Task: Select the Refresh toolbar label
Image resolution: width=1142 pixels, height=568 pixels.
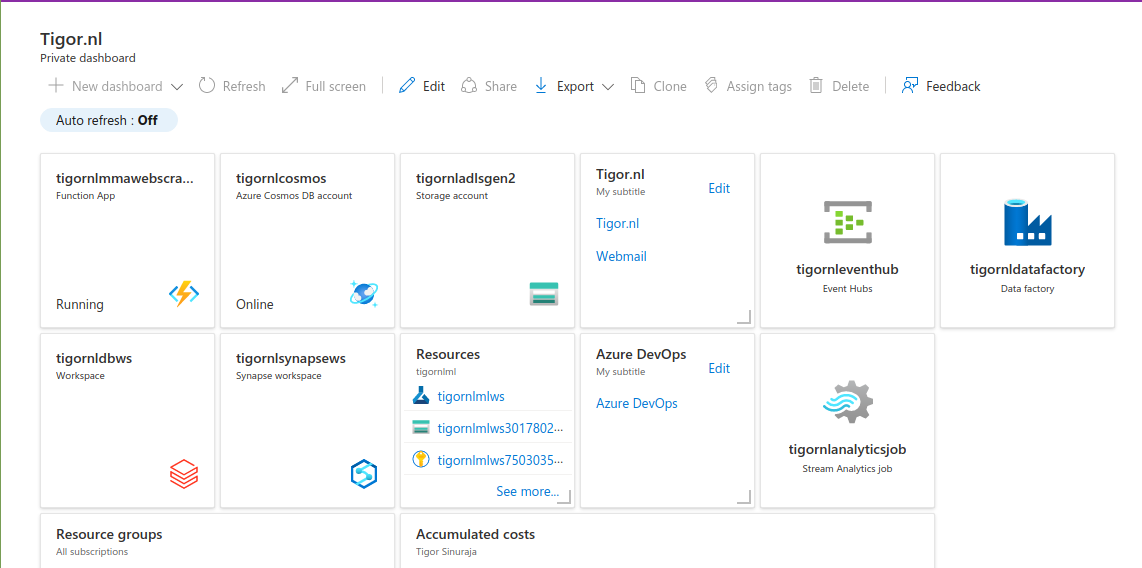Action: point(244,86)
